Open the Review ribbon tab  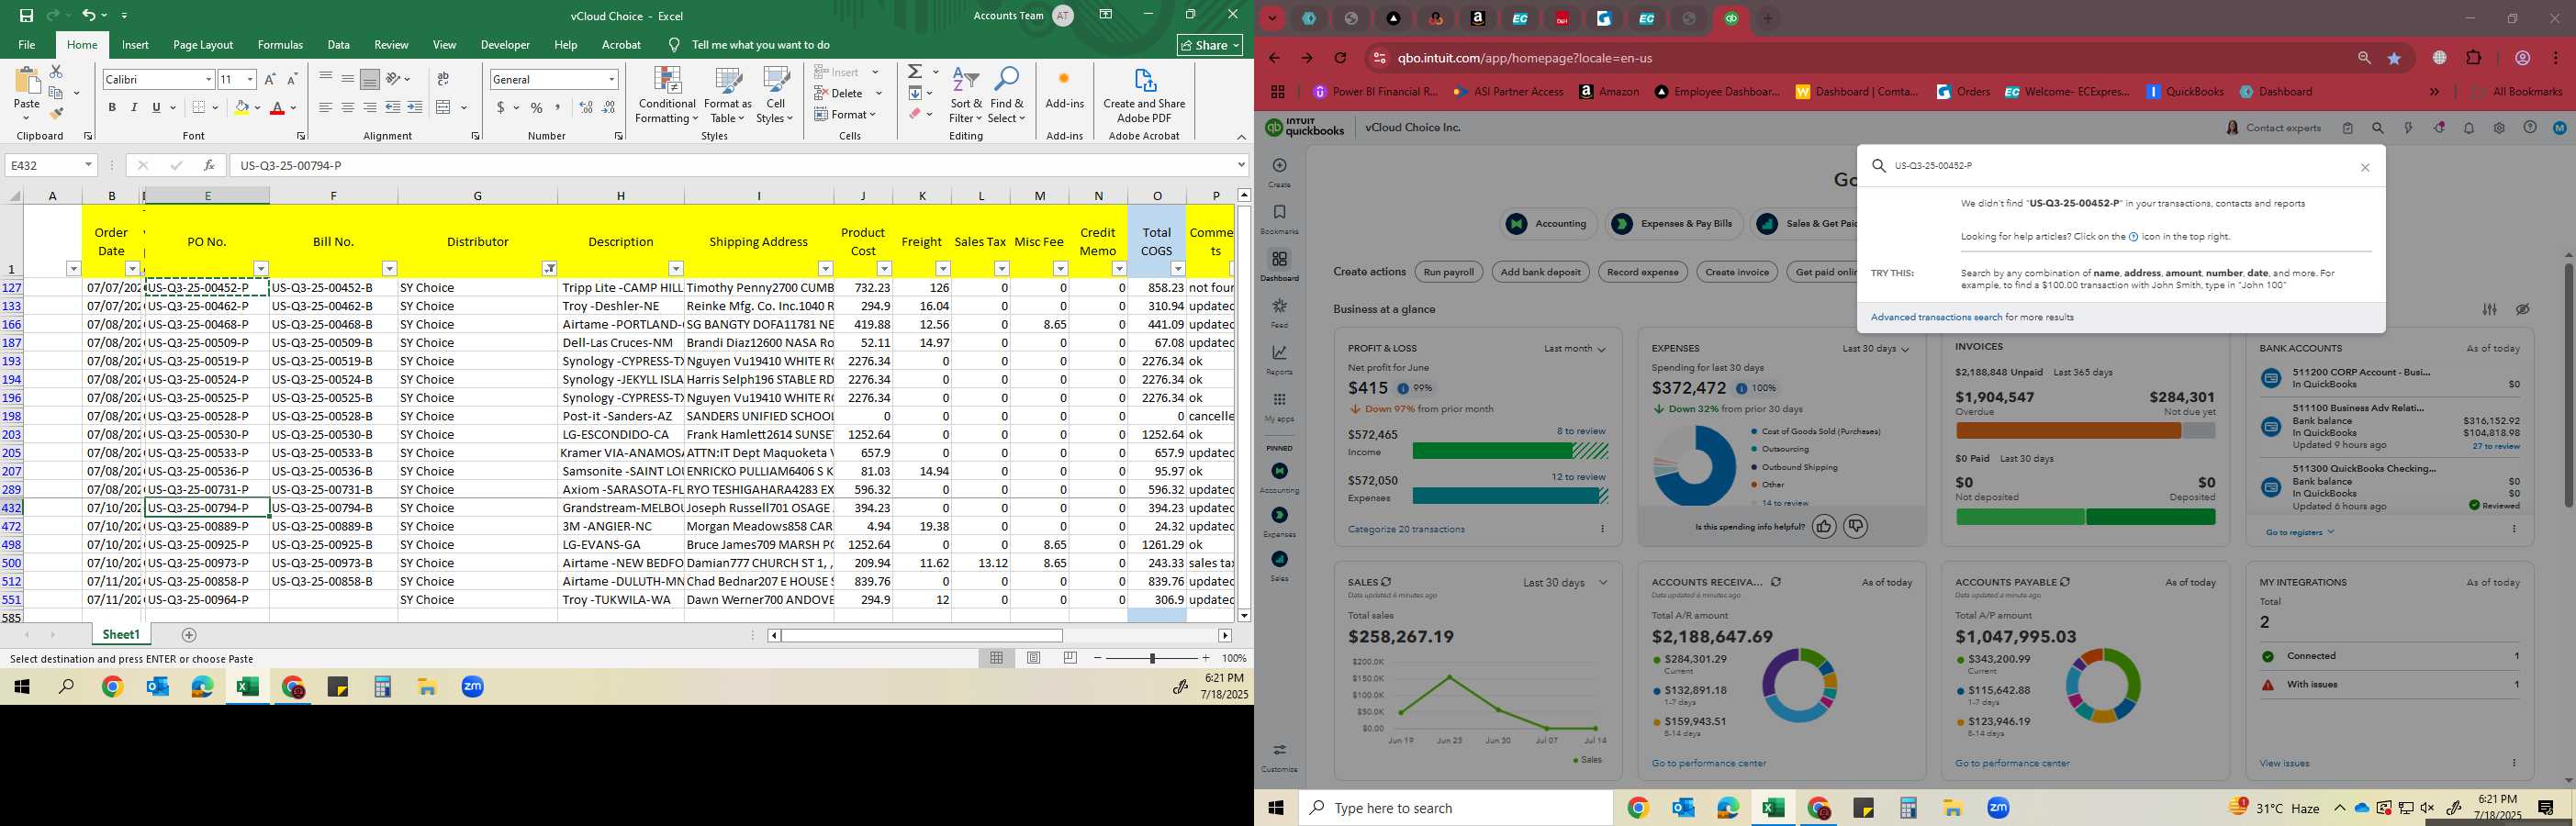pos(391,45)
